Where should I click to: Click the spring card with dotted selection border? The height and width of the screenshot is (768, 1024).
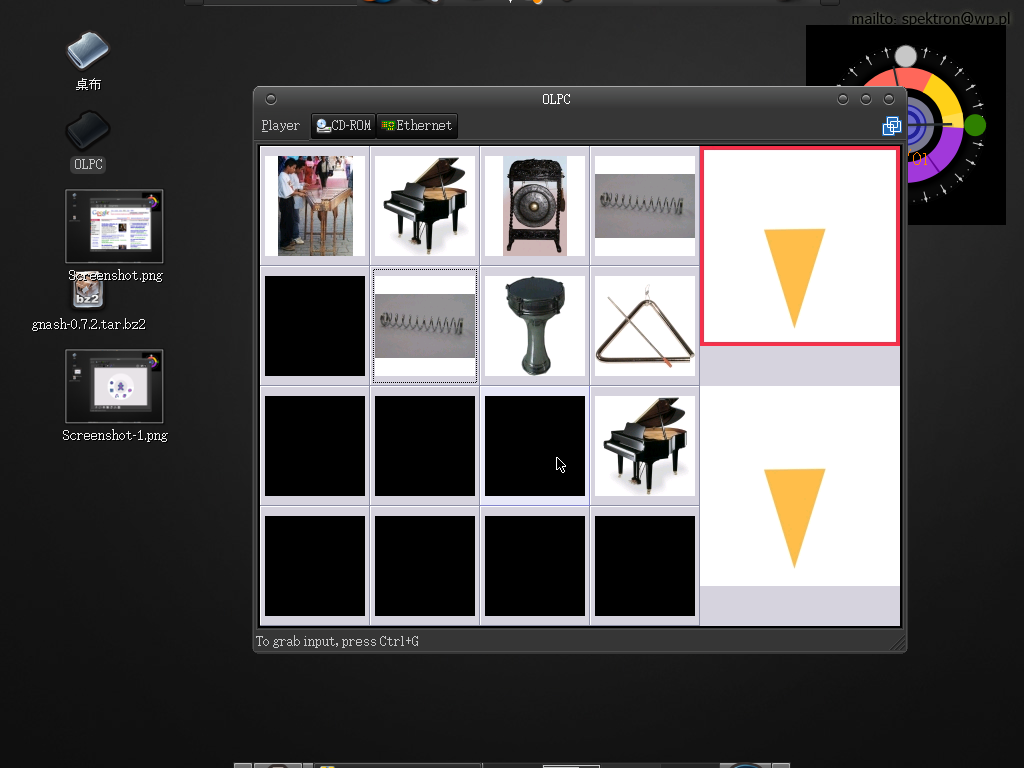[425, 326]
